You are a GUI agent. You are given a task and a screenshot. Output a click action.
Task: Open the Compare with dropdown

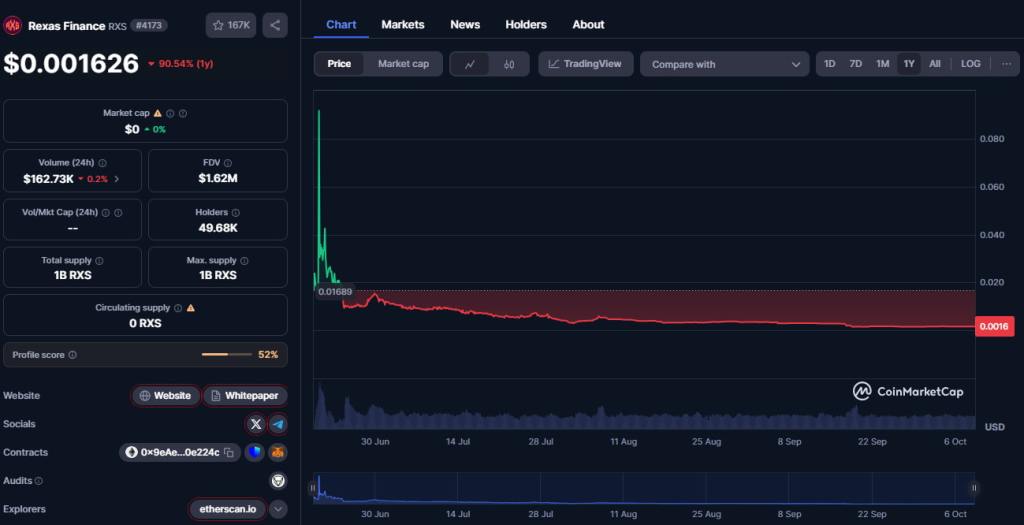click(725, 64)
